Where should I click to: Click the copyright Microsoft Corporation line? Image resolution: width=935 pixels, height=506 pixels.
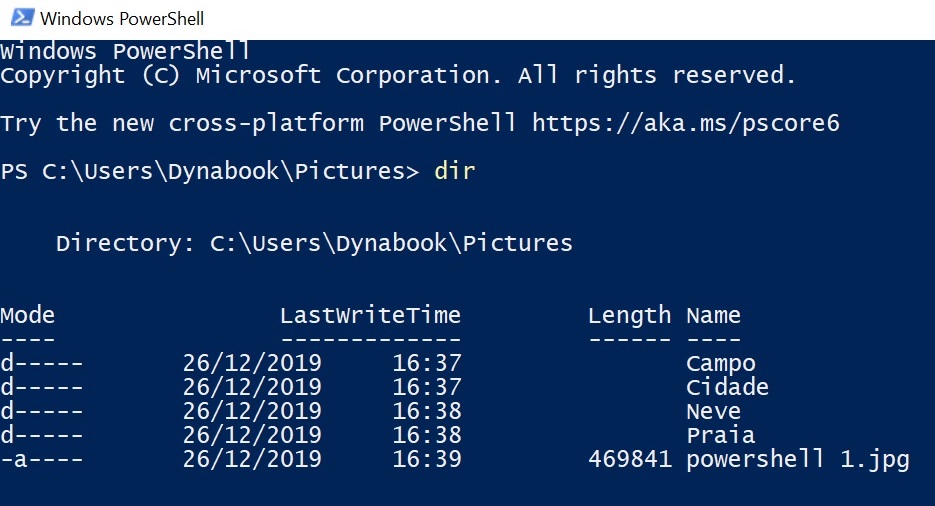click(x=398, y=76)
